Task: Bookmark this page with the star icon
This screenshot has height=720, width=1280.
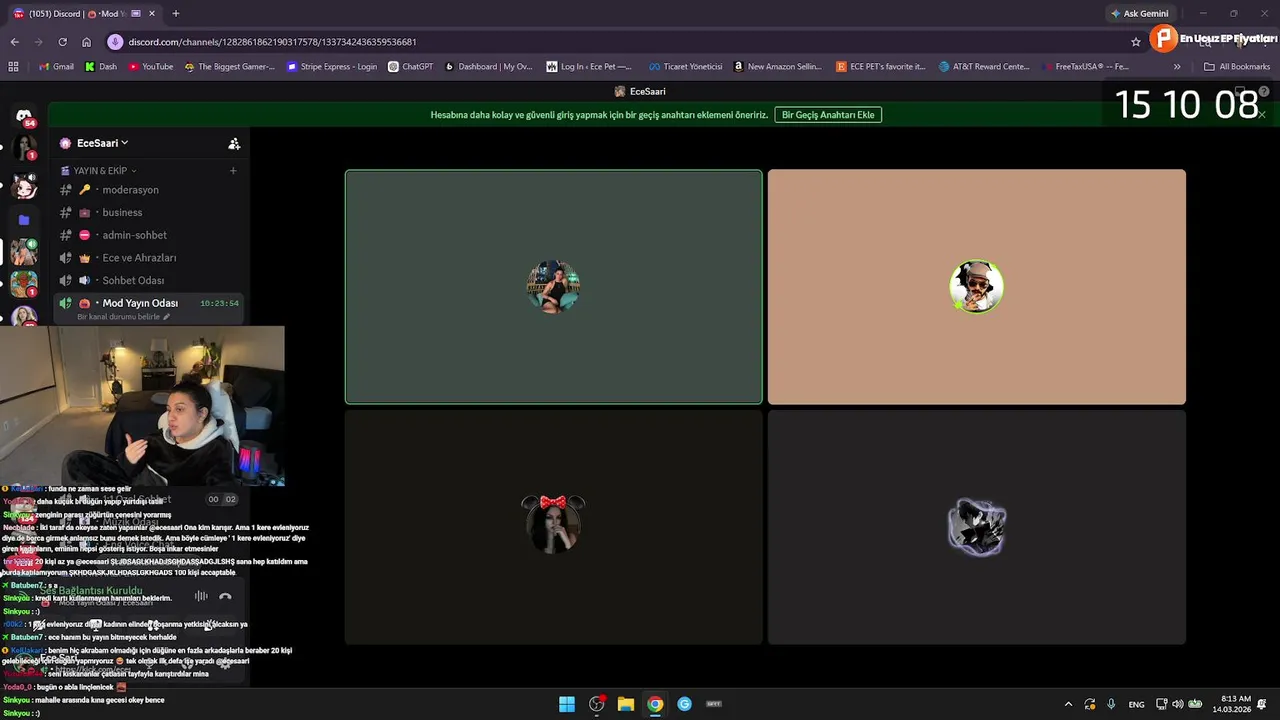Action: click(1136, 42)
